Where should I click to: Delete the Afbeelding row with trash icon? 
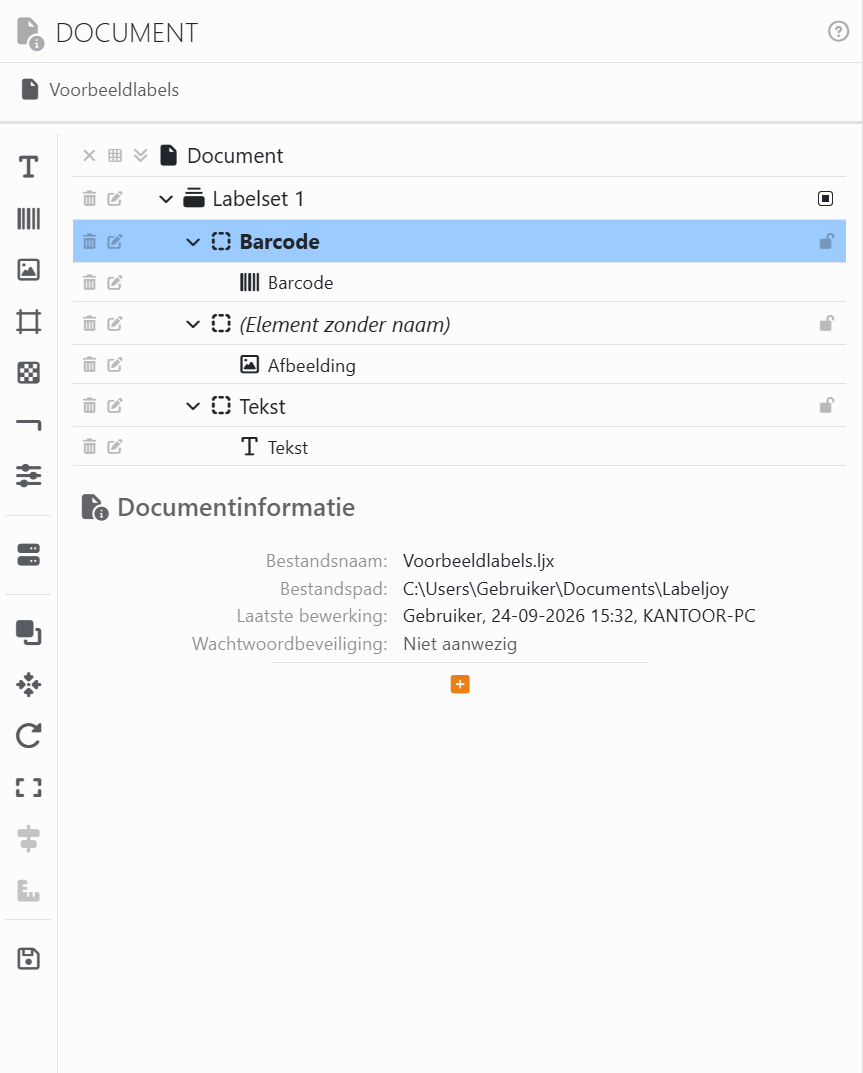pos(90,364)
